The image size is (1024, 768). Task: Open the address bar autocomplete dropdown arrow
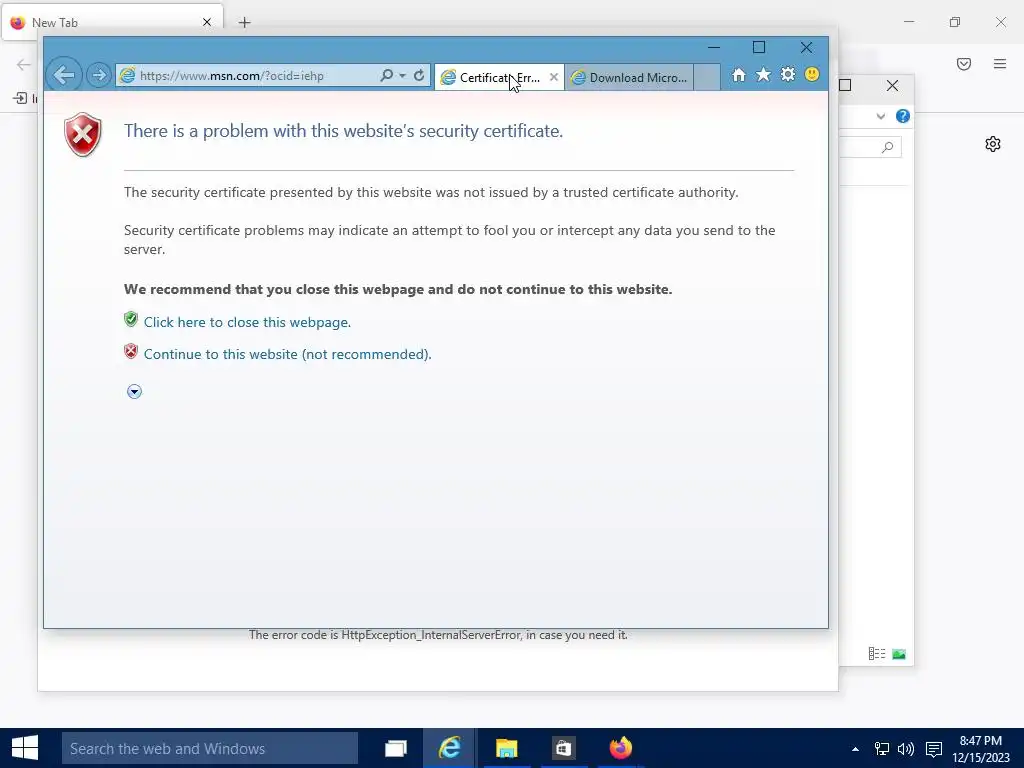click(x=402, y=76)
